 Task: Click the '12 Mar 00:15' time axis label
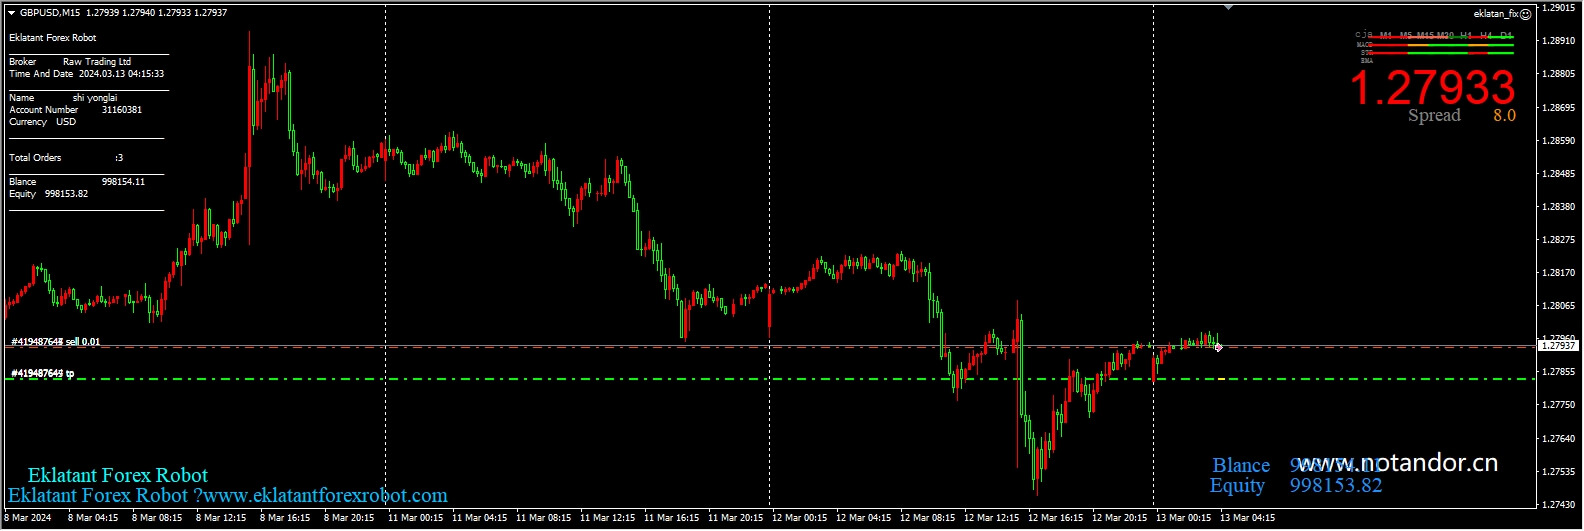coord(799,518)
